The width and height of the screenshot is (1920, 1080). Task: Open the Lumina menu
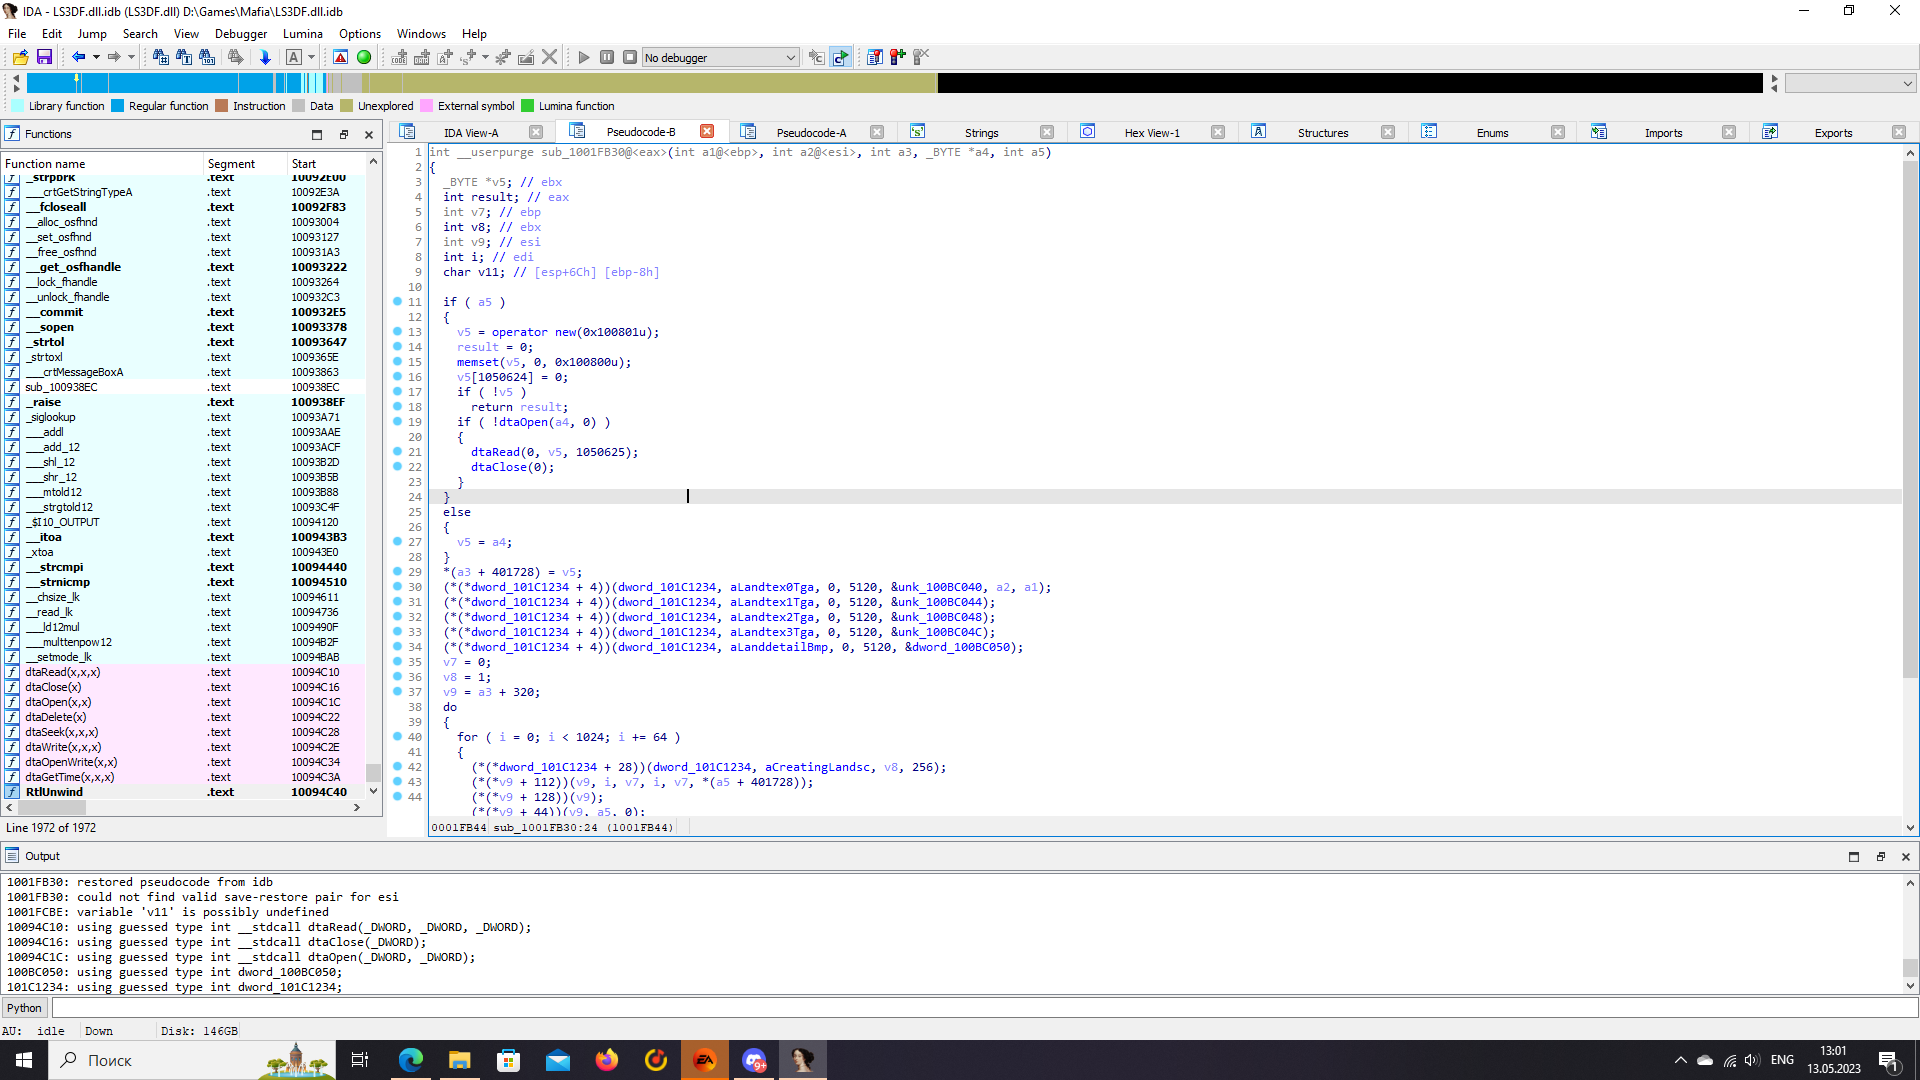click(x=302, y=33)
